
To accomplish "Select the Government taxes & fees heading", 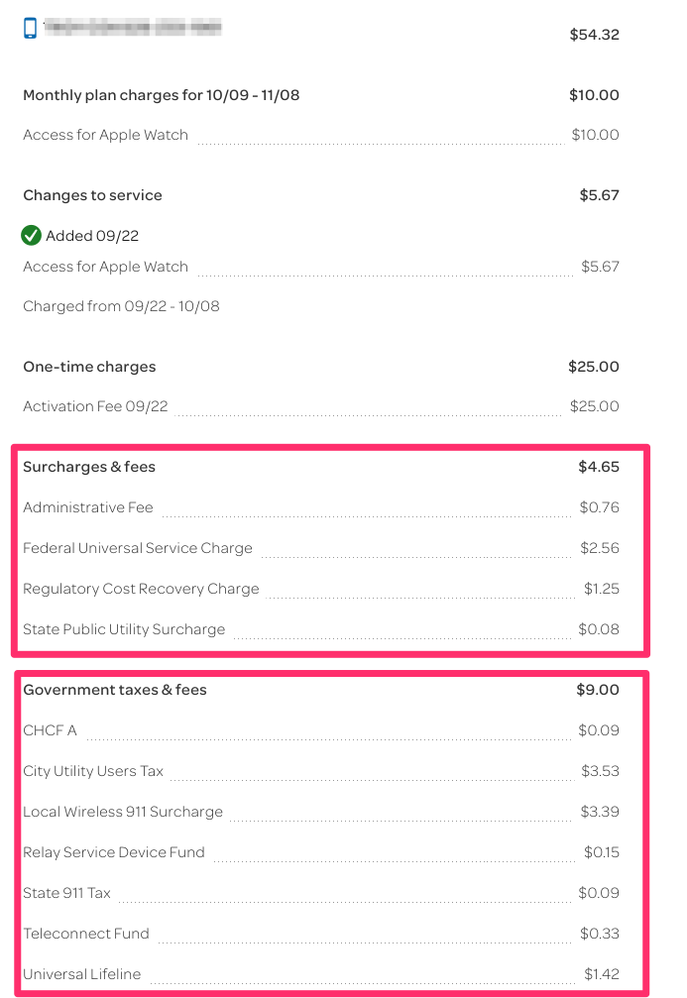I will click(x=115, y=690).
